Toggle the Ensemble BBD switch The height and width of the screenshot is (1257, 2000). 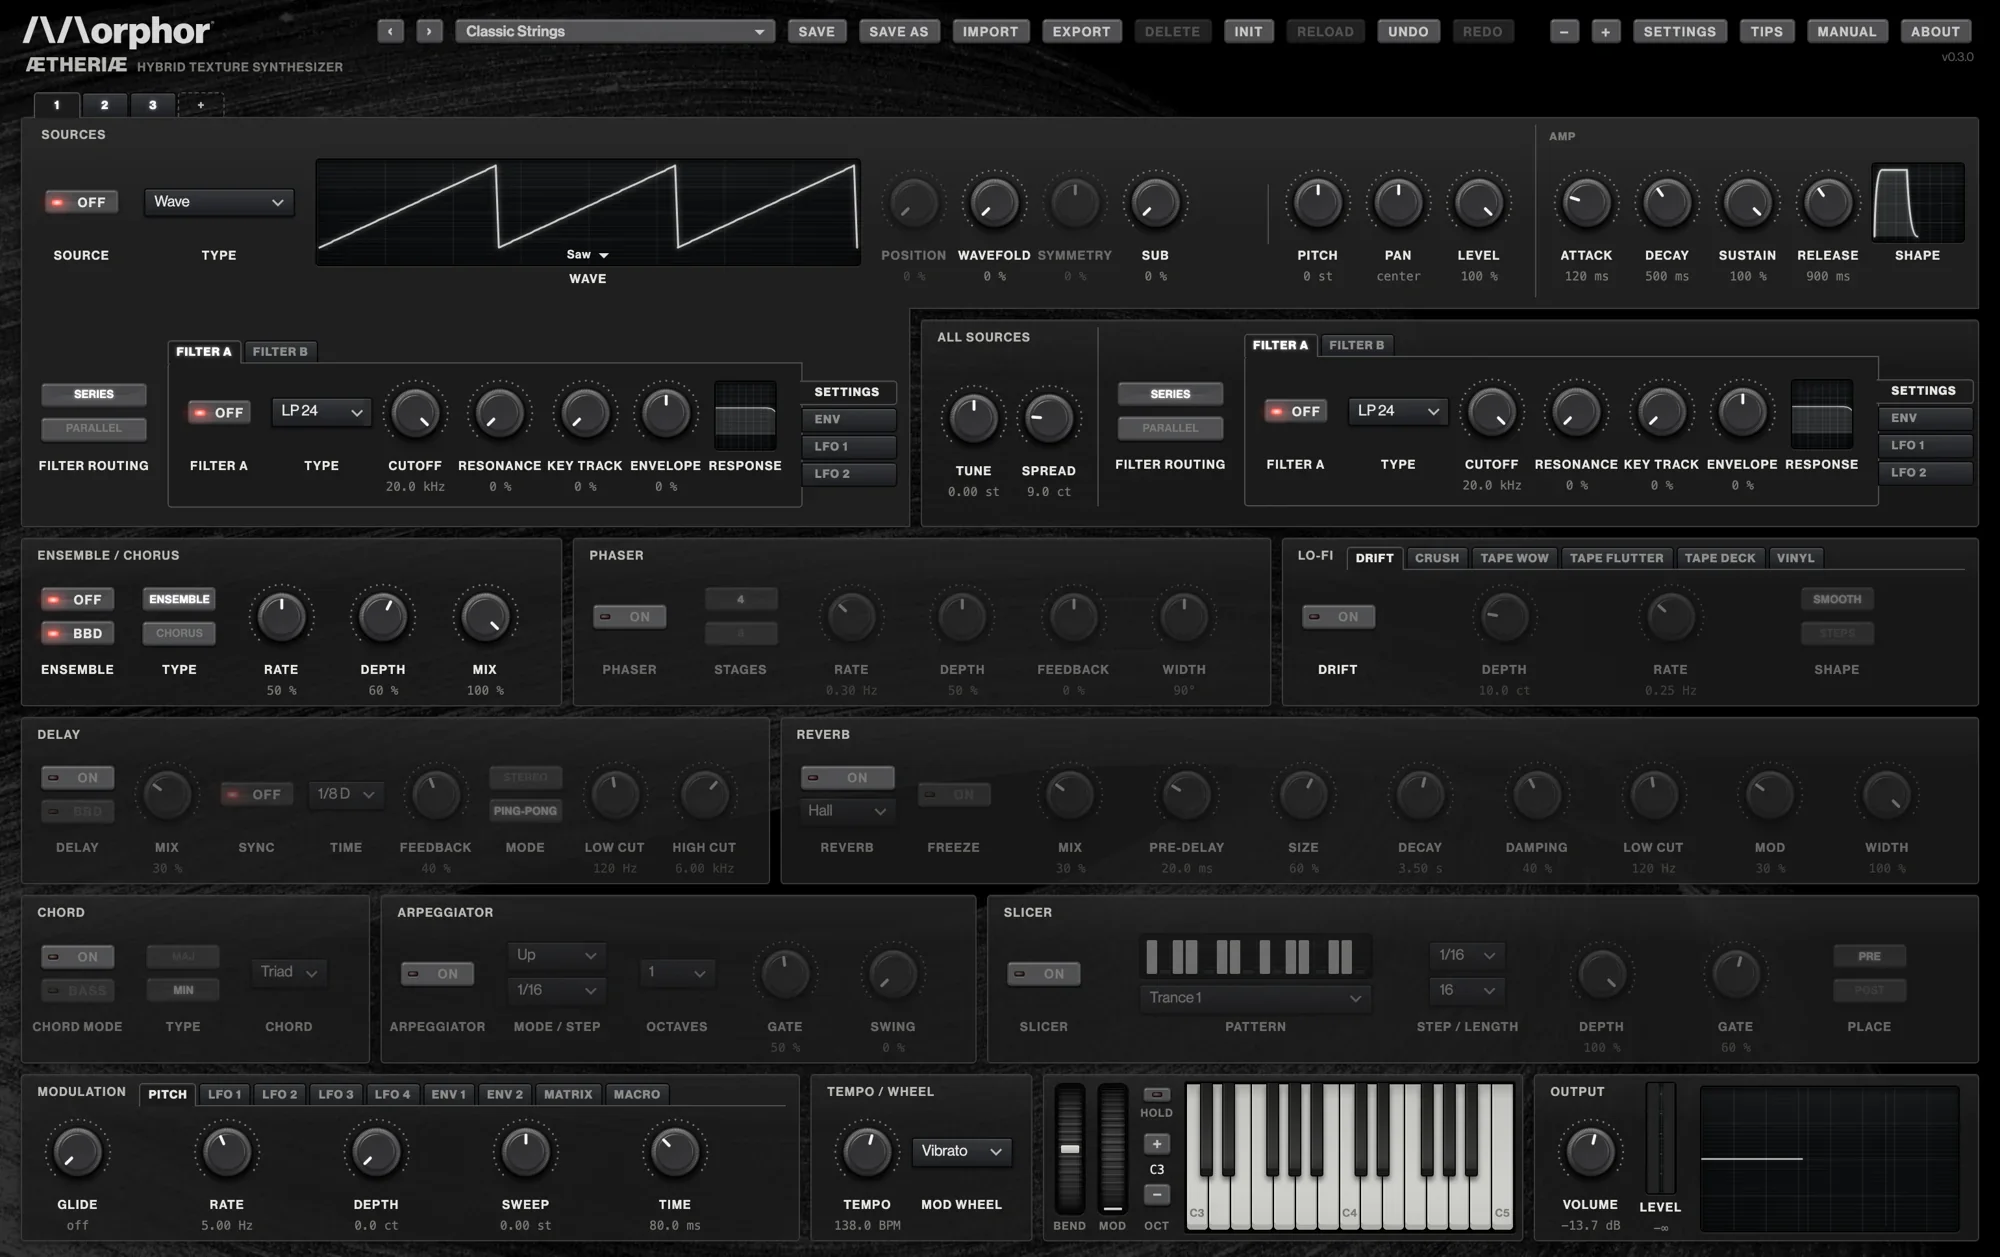pyautogui.click(x=77, y=633)
